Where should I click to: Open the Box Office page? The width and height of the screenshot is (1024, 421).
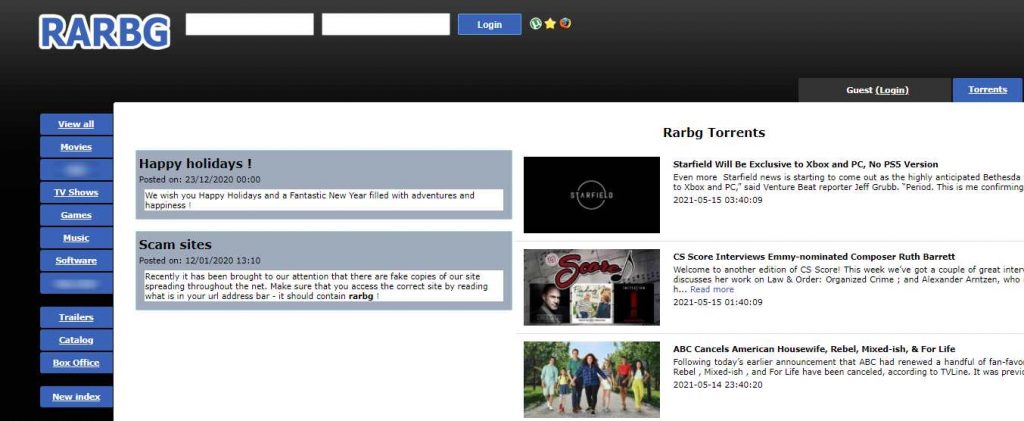[76, 363]
